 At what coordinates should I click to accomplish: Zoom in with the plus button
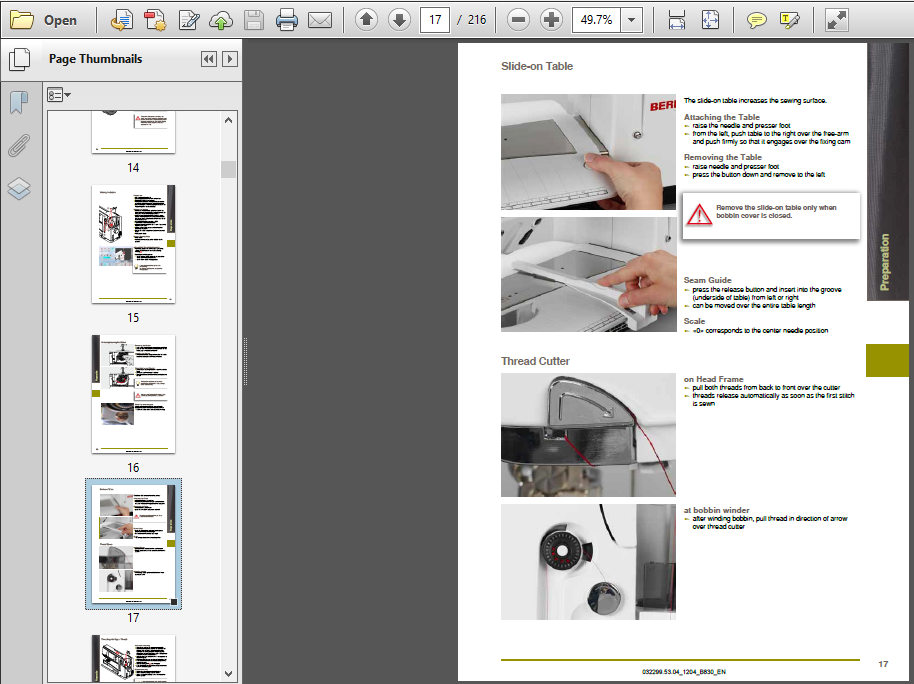pos(551,20)
